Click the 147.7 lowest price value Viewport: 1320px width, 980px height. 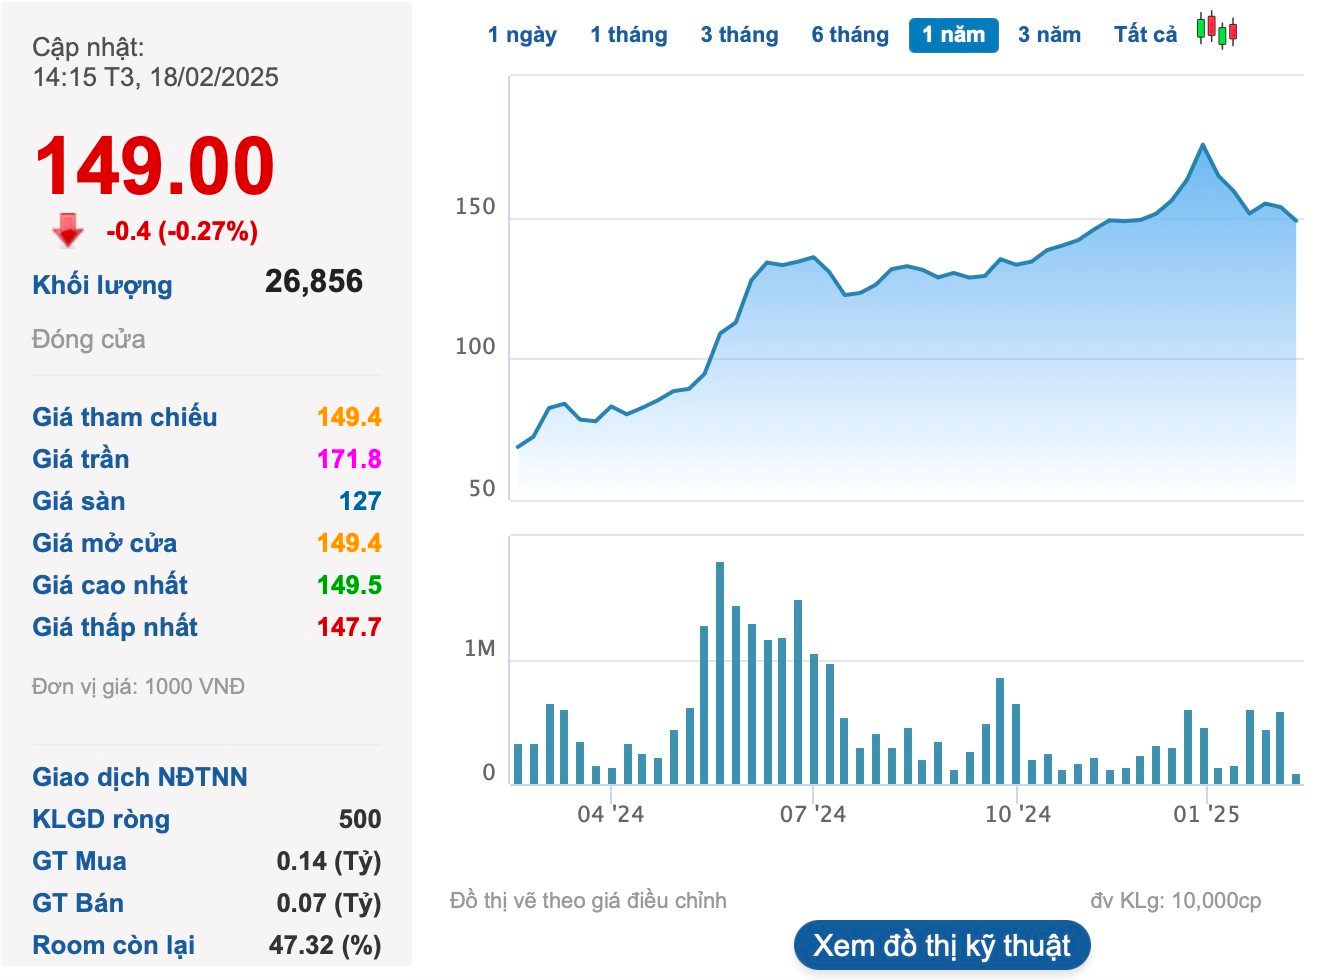point(349,627)
